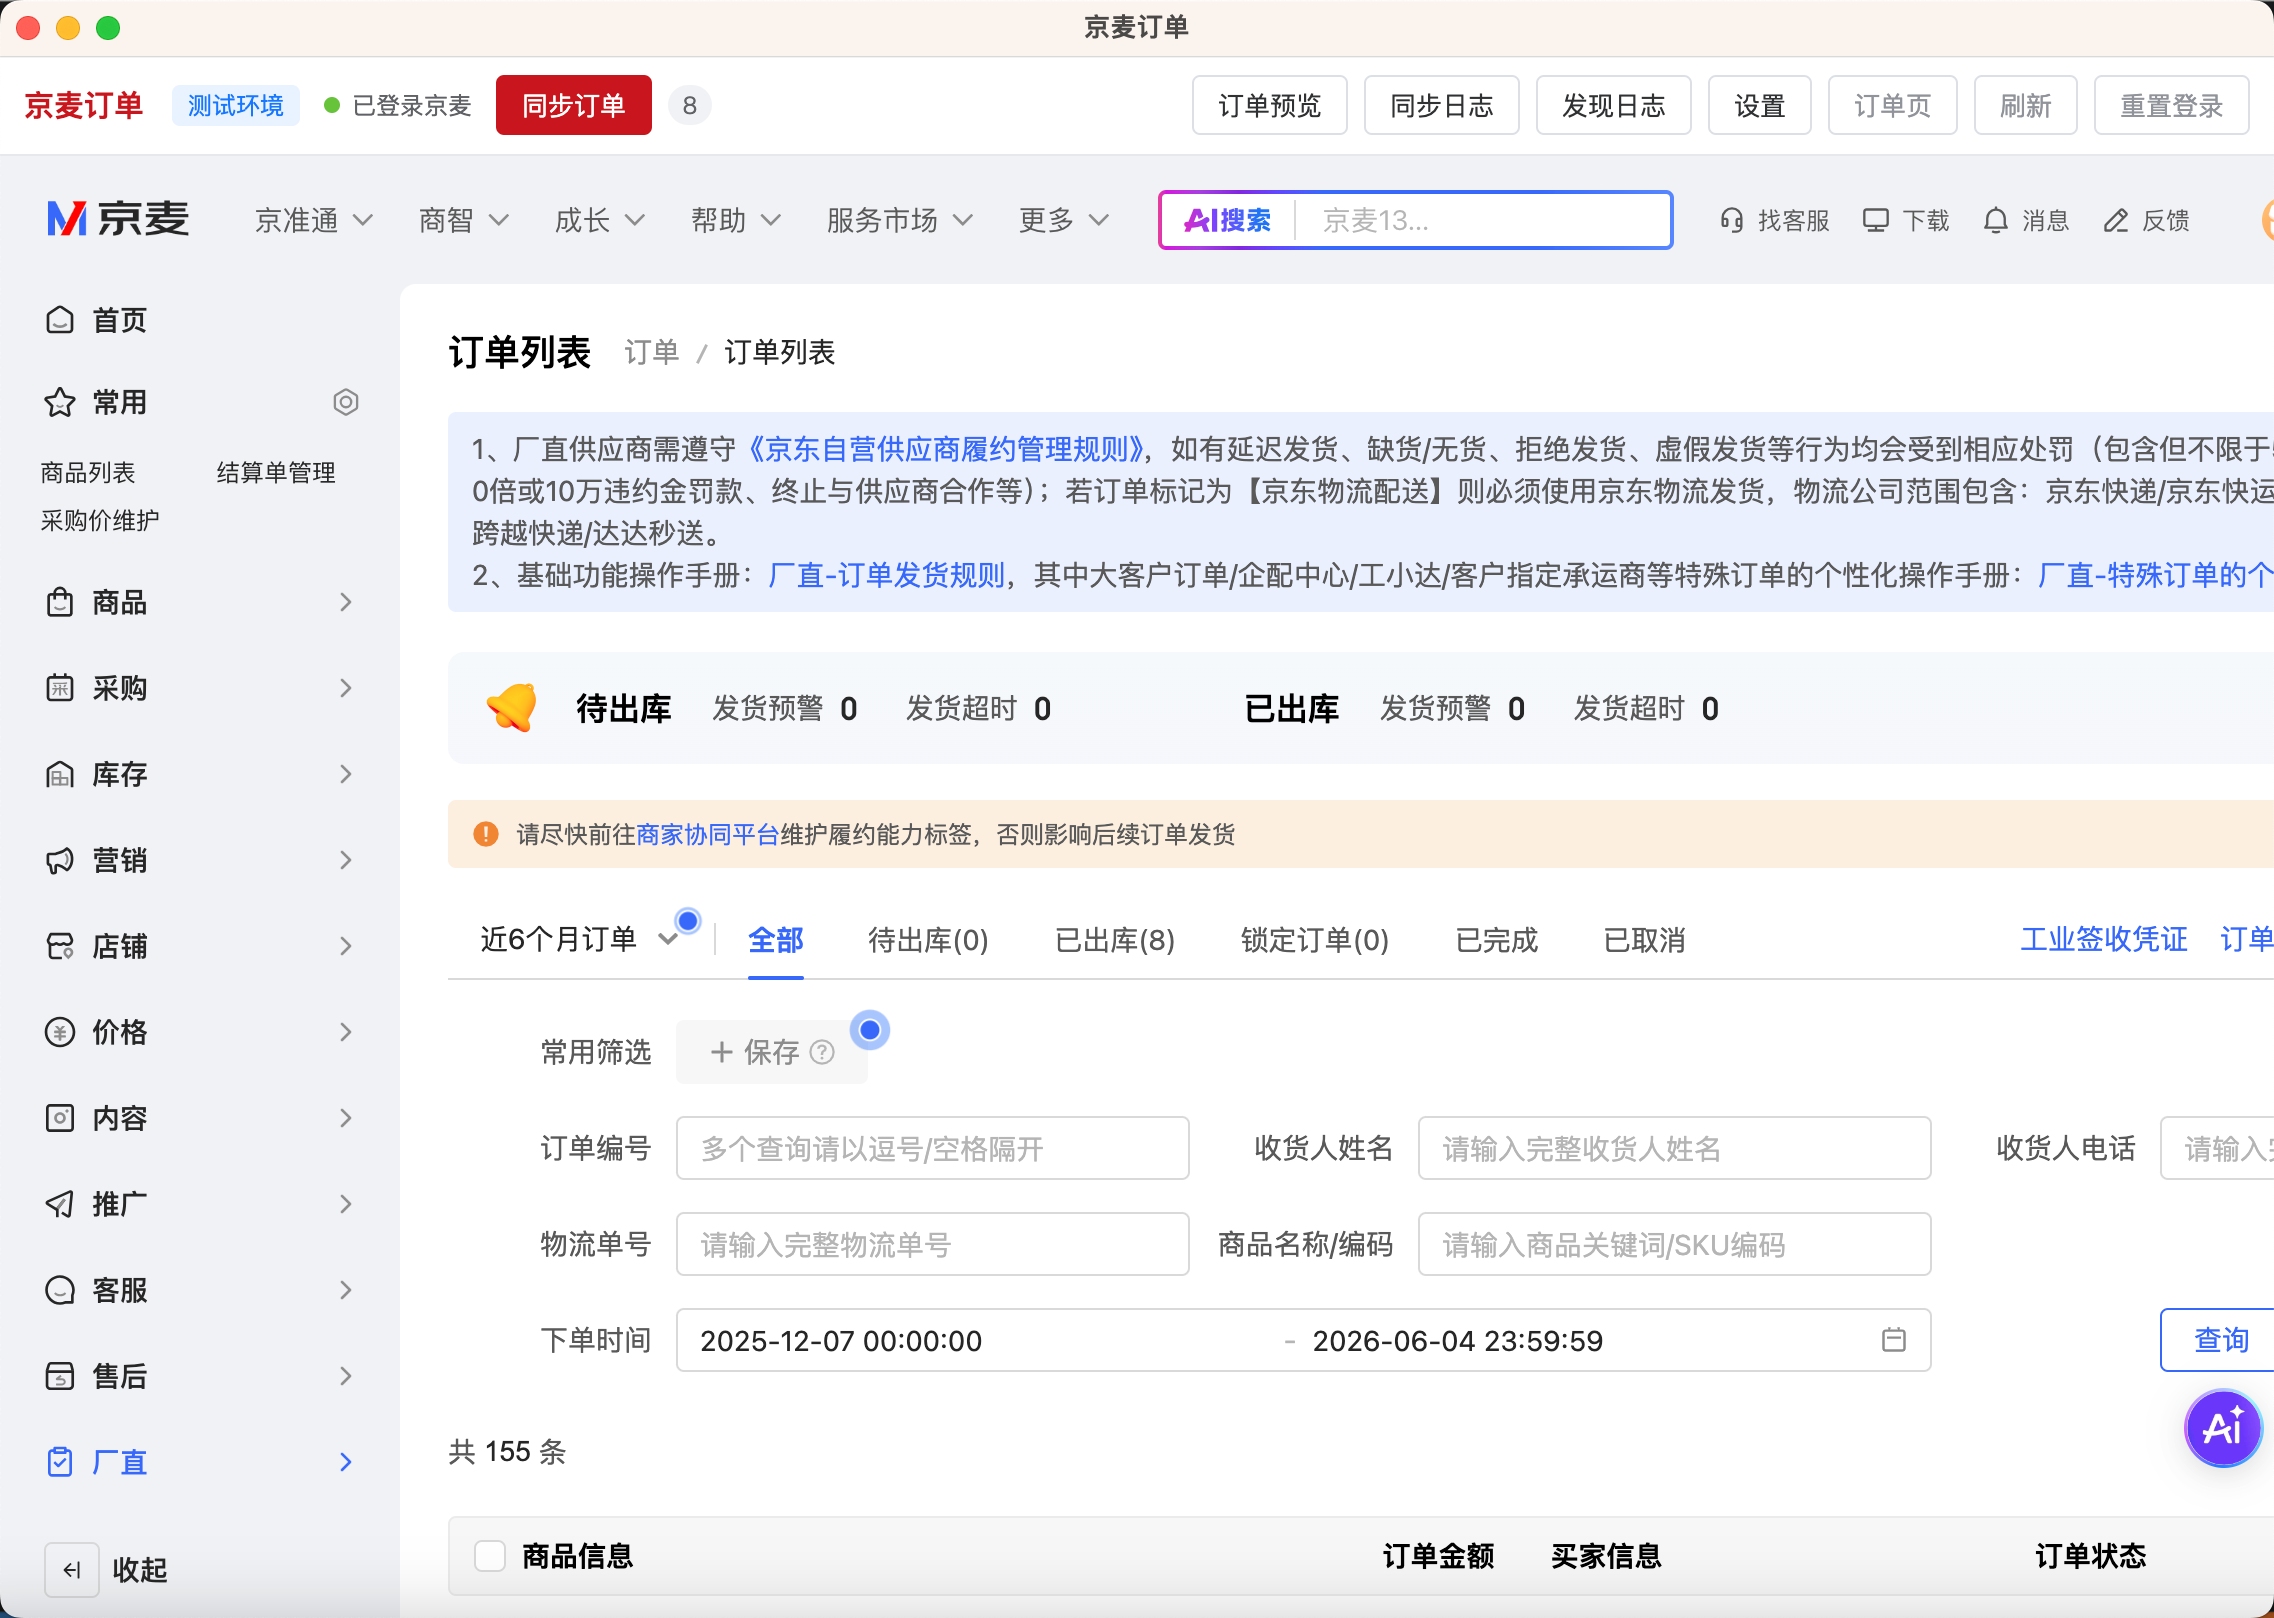Open 常用 settings hexagon icon
The width and height of the screenshot is (2274, 1618).
point(346,402)
